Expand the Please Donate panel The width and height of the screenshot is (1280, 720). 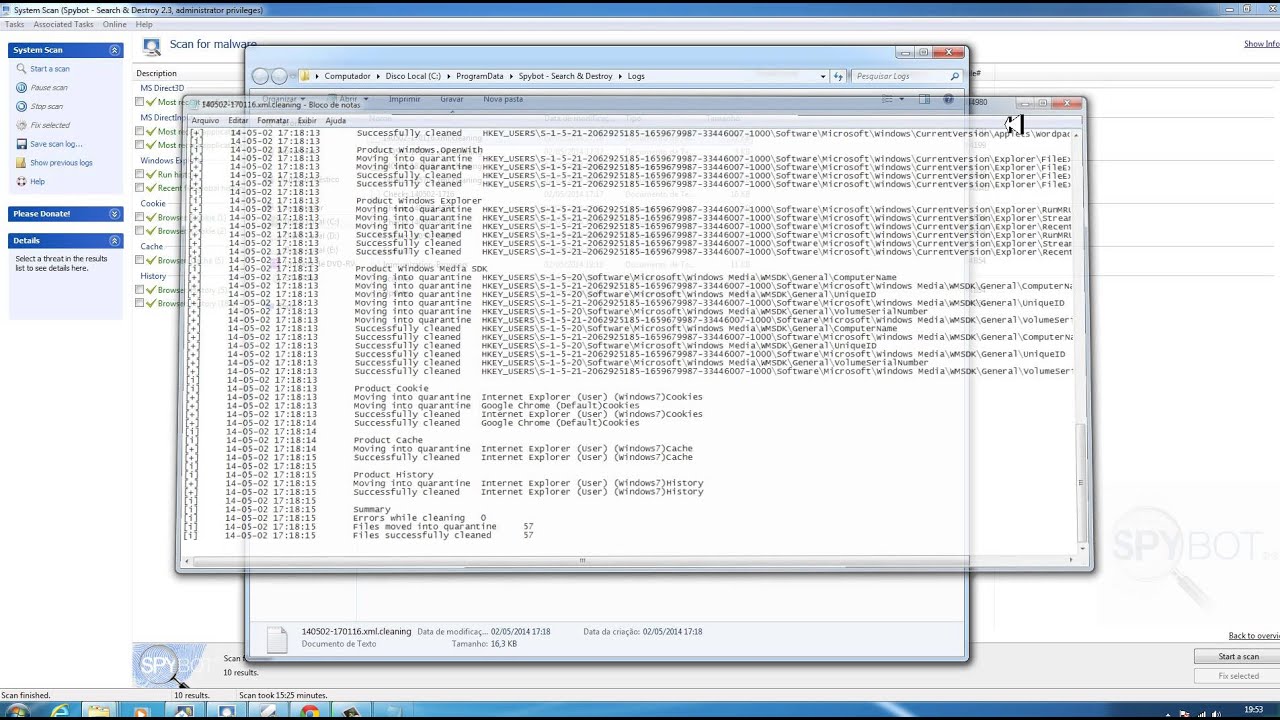[114, 214]
